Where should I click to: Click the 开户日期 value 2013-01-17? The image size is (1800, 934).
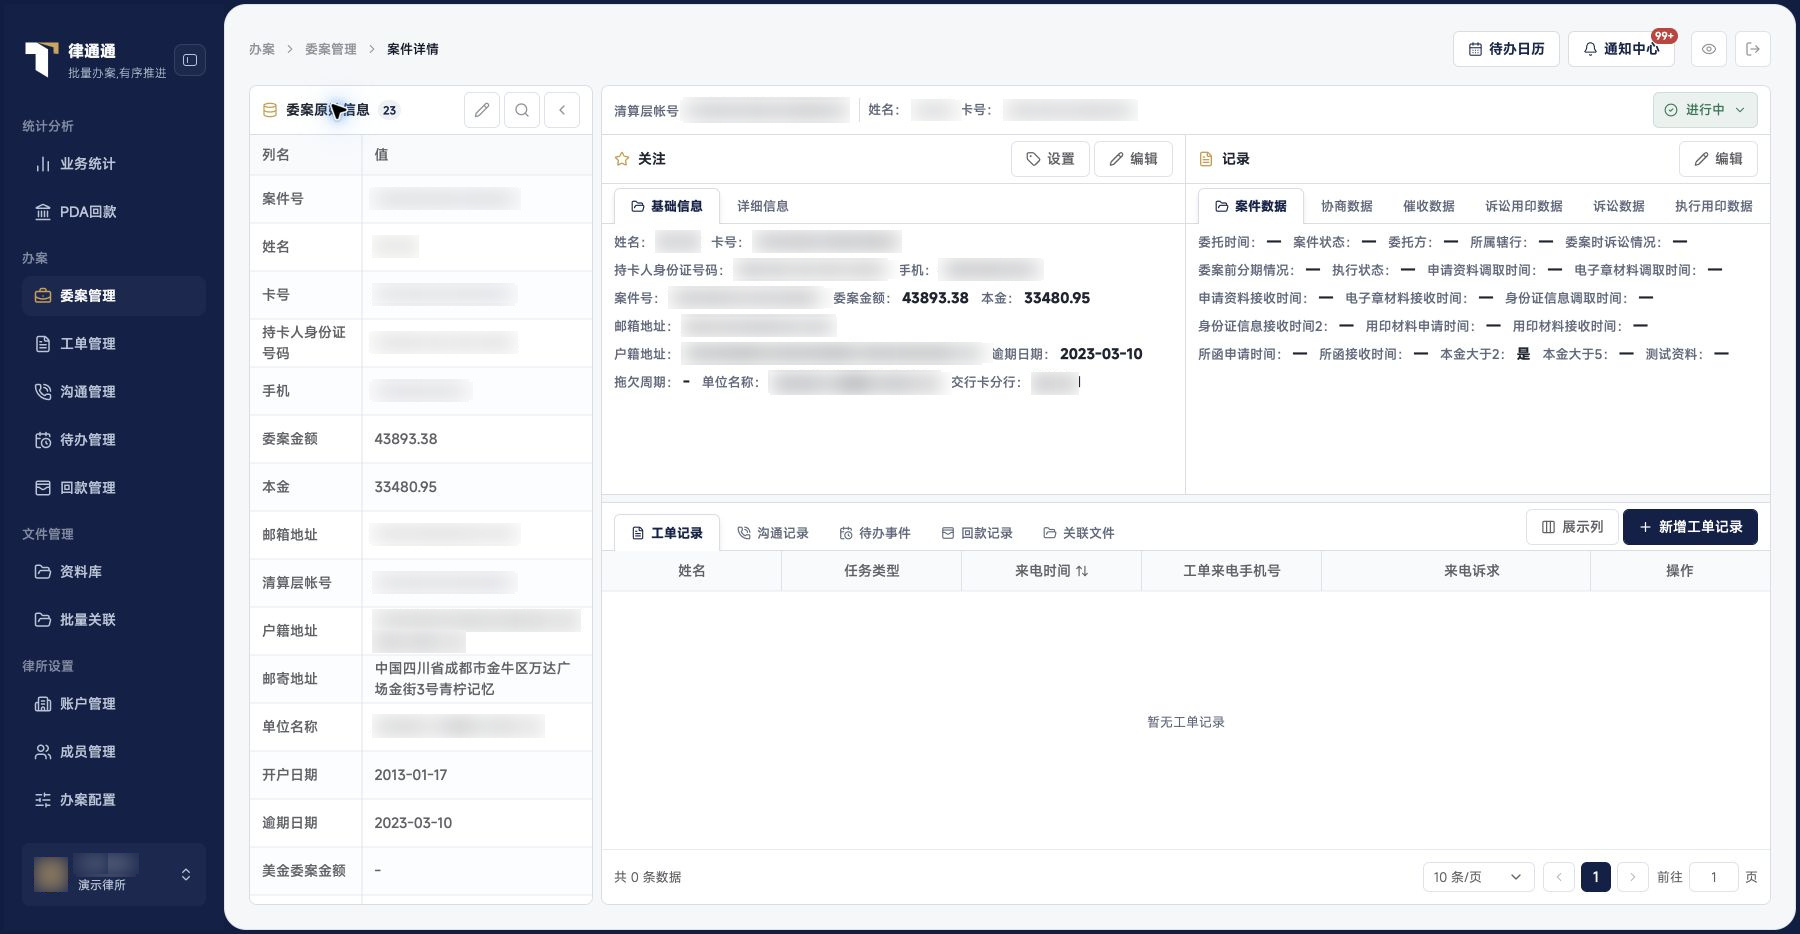point(410,775)
